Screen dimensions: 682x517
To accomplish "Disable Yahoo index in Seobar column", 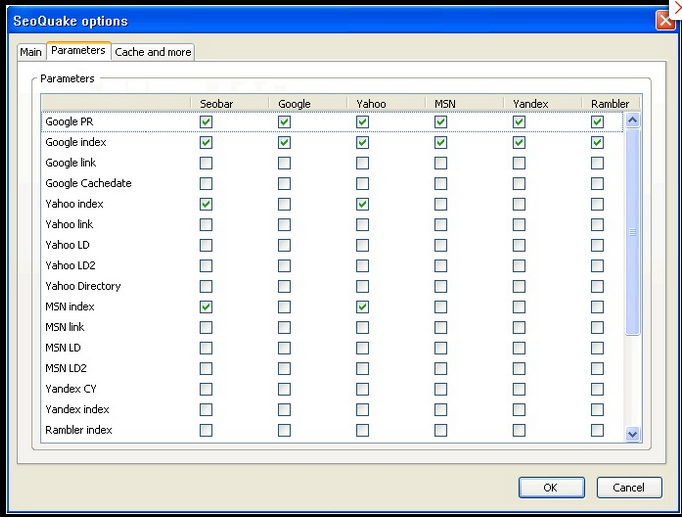I will [x=206, y=204].
